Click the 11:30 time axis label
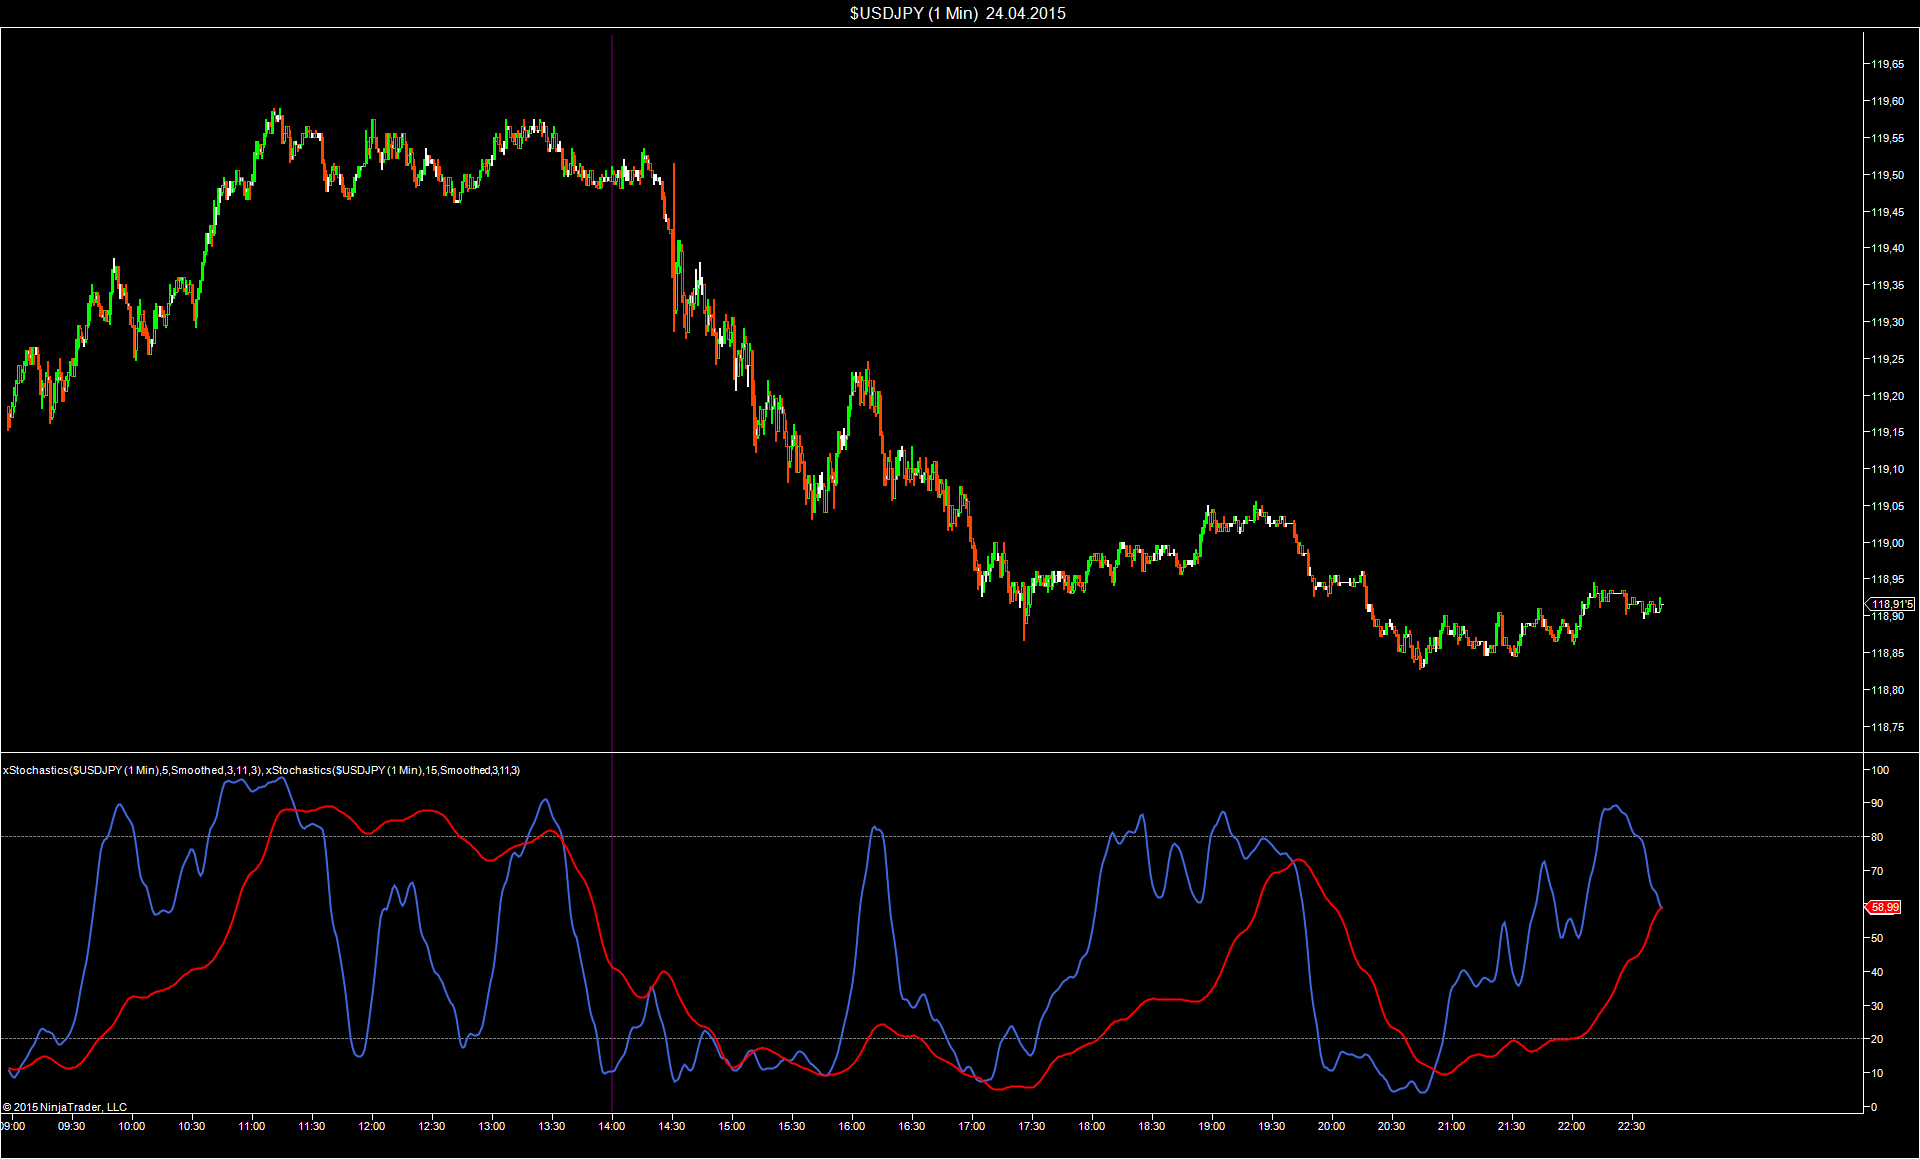The width and height of the screenshot is (1920, 1159). [312, 1126]
